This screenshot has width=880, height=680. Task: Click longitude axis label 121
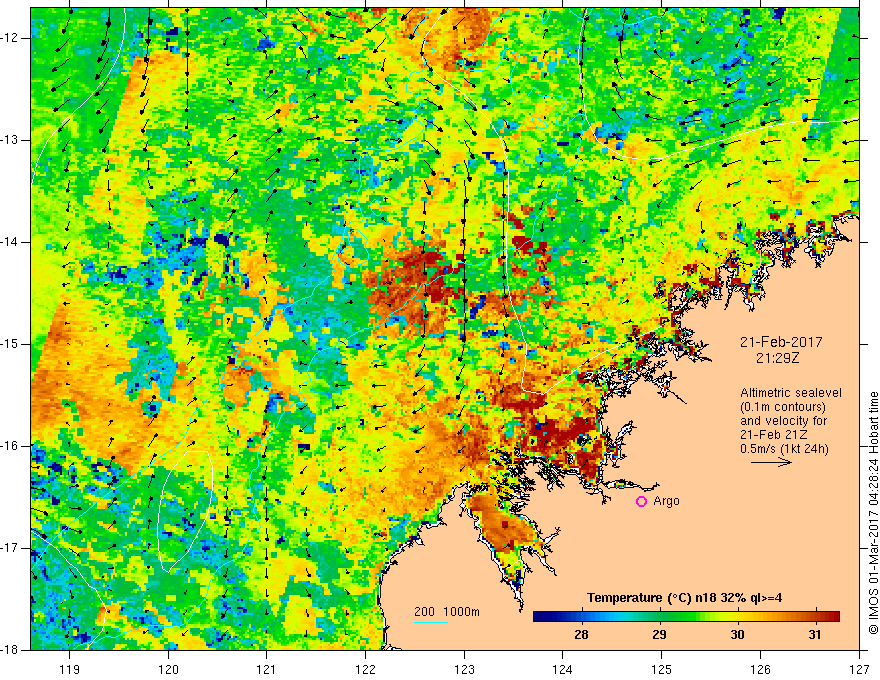(267, 669)
